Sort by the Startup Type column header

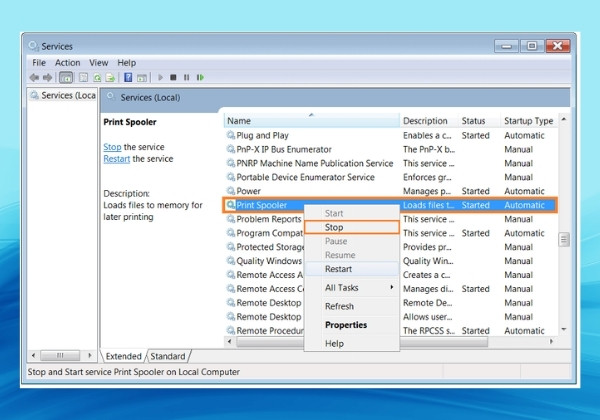click(x=529, y=121)
